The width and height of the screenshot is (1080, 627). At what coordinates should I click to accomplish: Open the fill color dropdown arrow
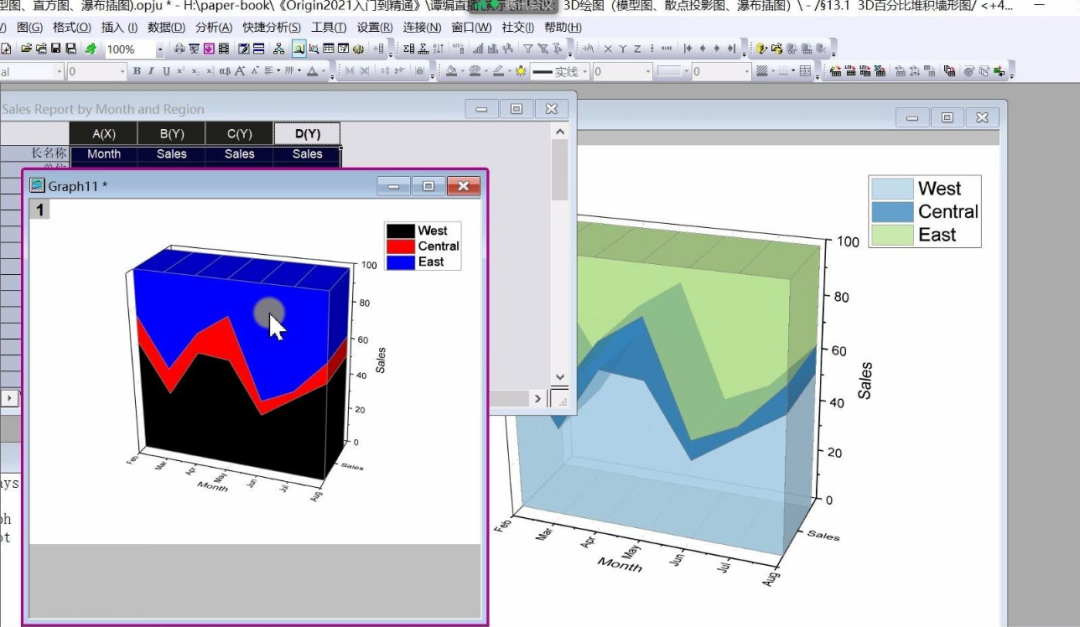tap(462, 71)
